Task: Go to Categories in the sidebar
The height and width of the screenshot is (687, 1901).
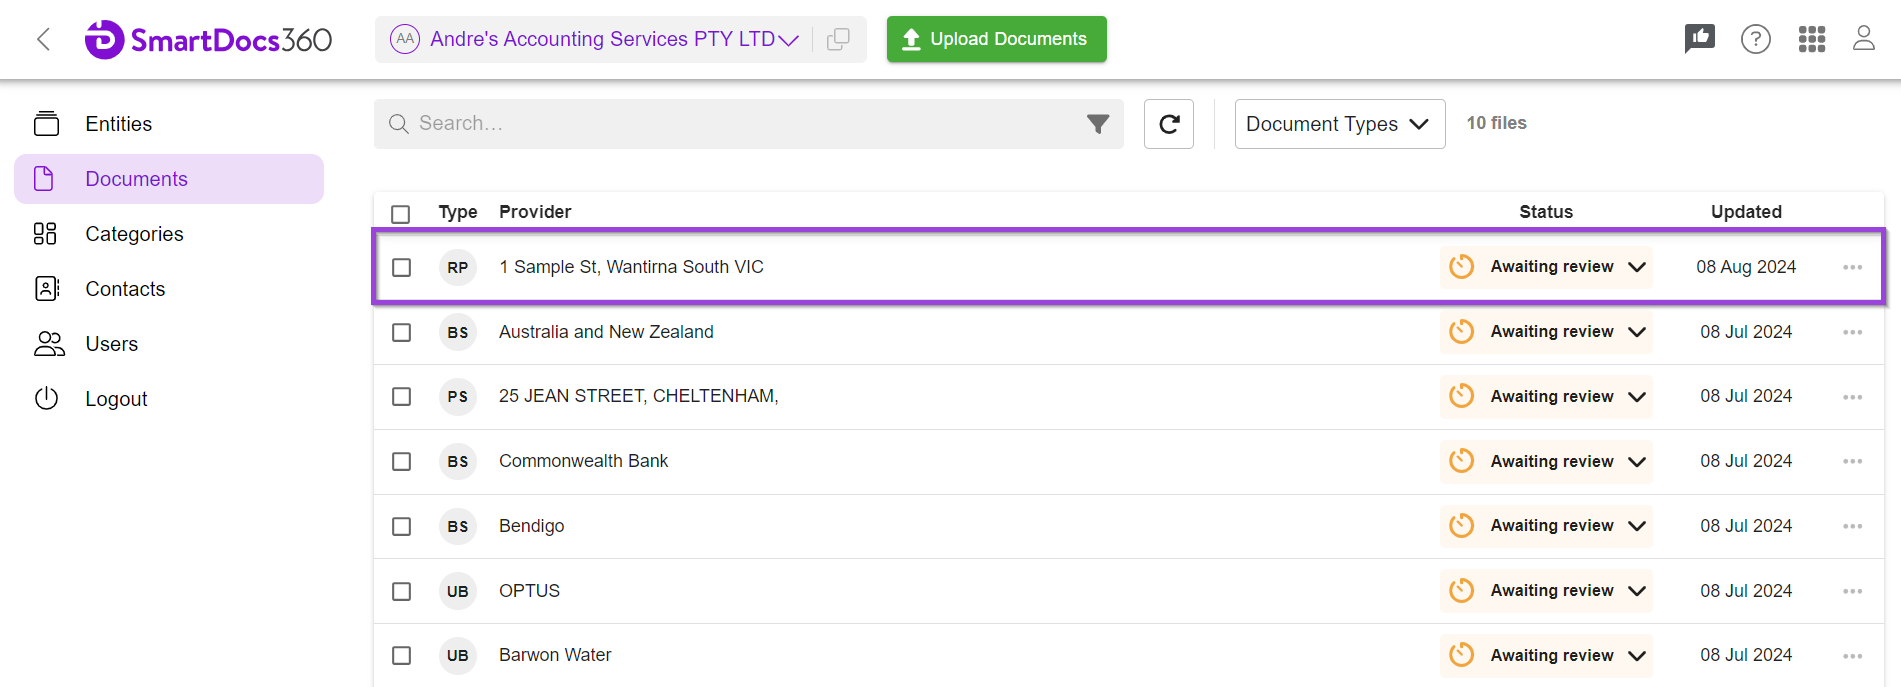Action: 134,234
